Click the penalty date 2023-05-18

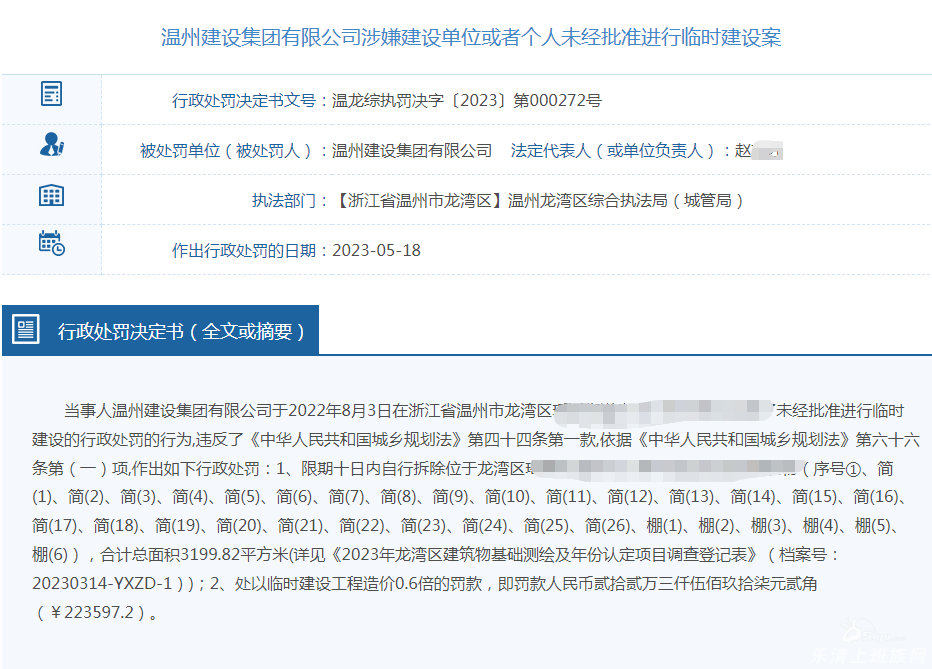(376, 251)
